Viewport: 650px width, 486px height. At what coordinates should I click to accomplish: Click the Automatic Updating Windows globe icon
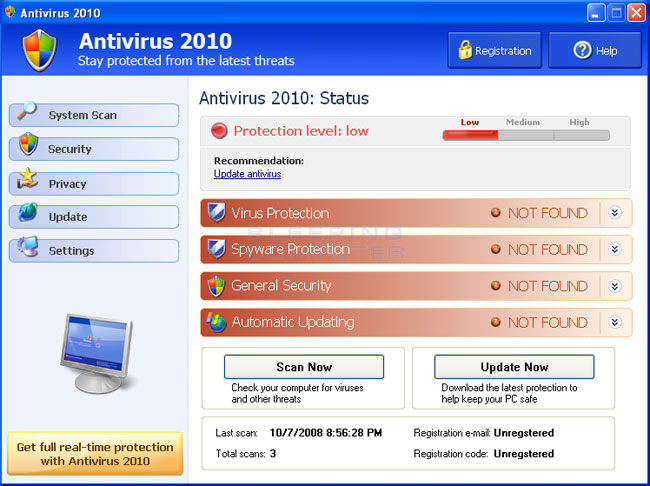click(x=216, y=322)
